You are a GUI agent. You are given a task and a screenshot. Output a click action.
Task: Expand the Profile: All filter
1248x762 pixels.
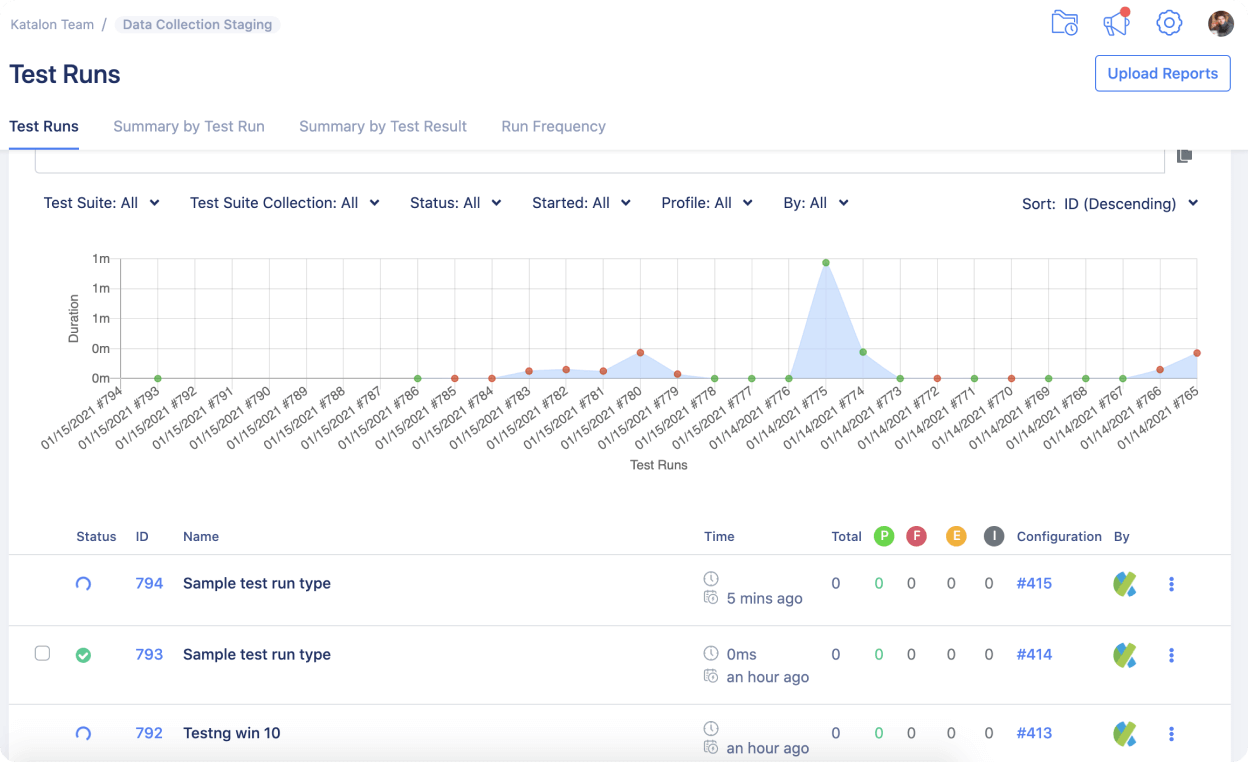pyautogui.click(x=707, y=203)
